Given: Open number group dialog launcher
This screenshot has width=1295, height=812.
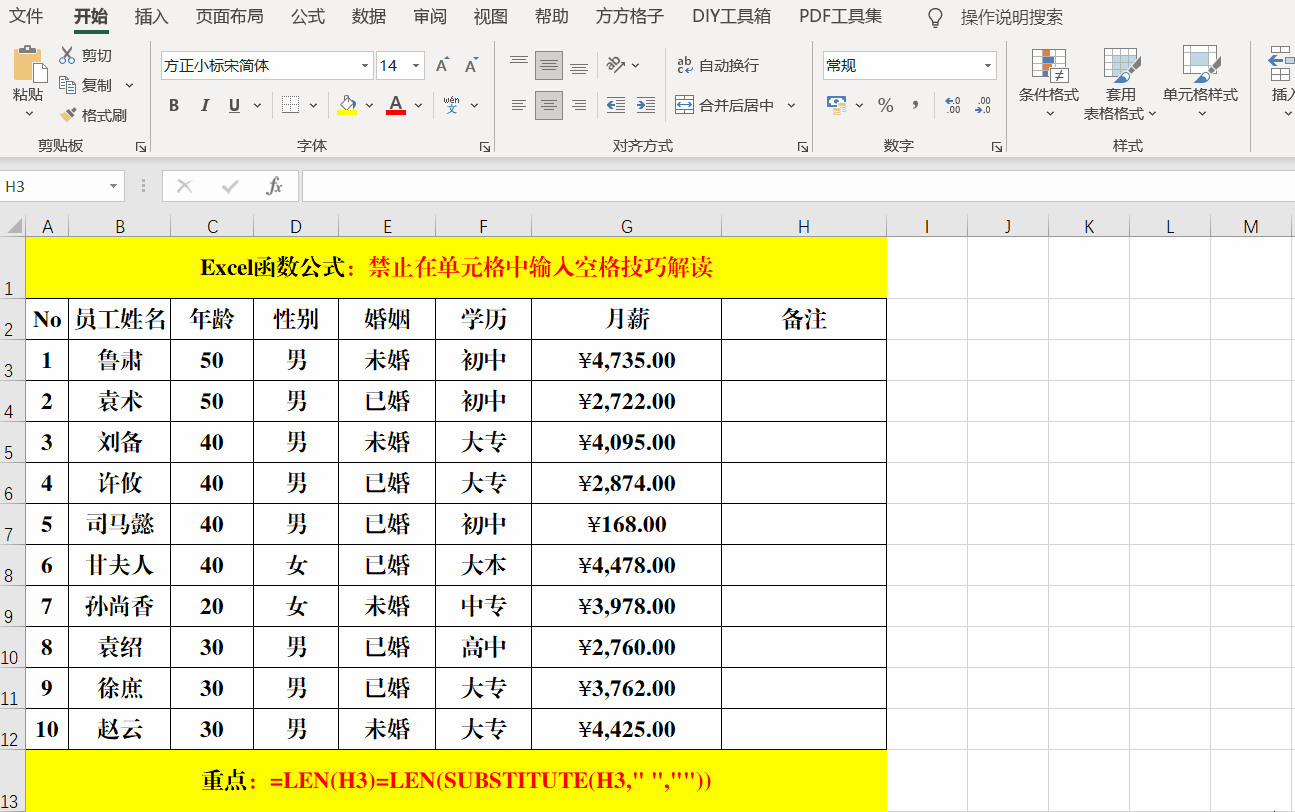Looking at the screenshot, I should coord(997,147).
